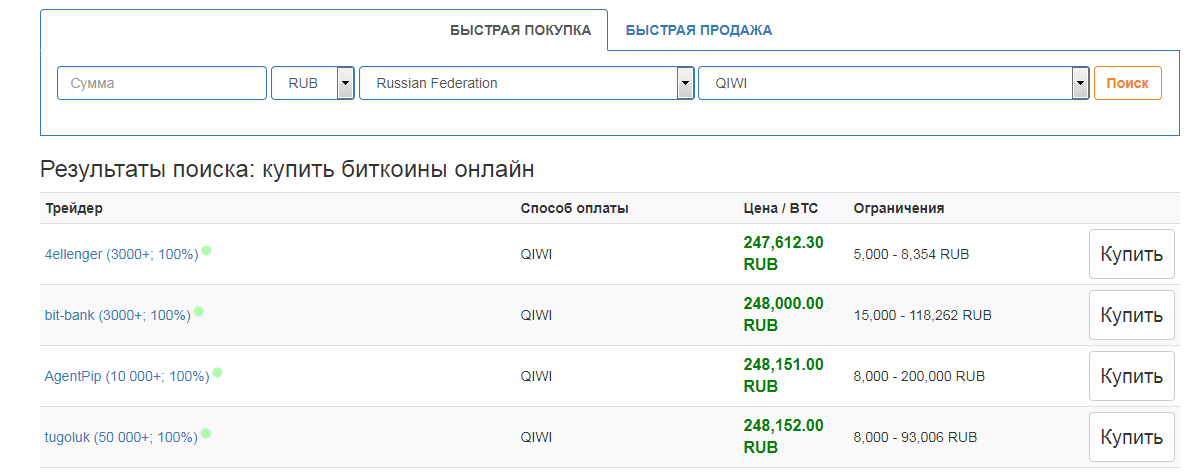Open trader profile 4ellenger
This screenshot has height=472, width=1189.
[x=121, y=254]
